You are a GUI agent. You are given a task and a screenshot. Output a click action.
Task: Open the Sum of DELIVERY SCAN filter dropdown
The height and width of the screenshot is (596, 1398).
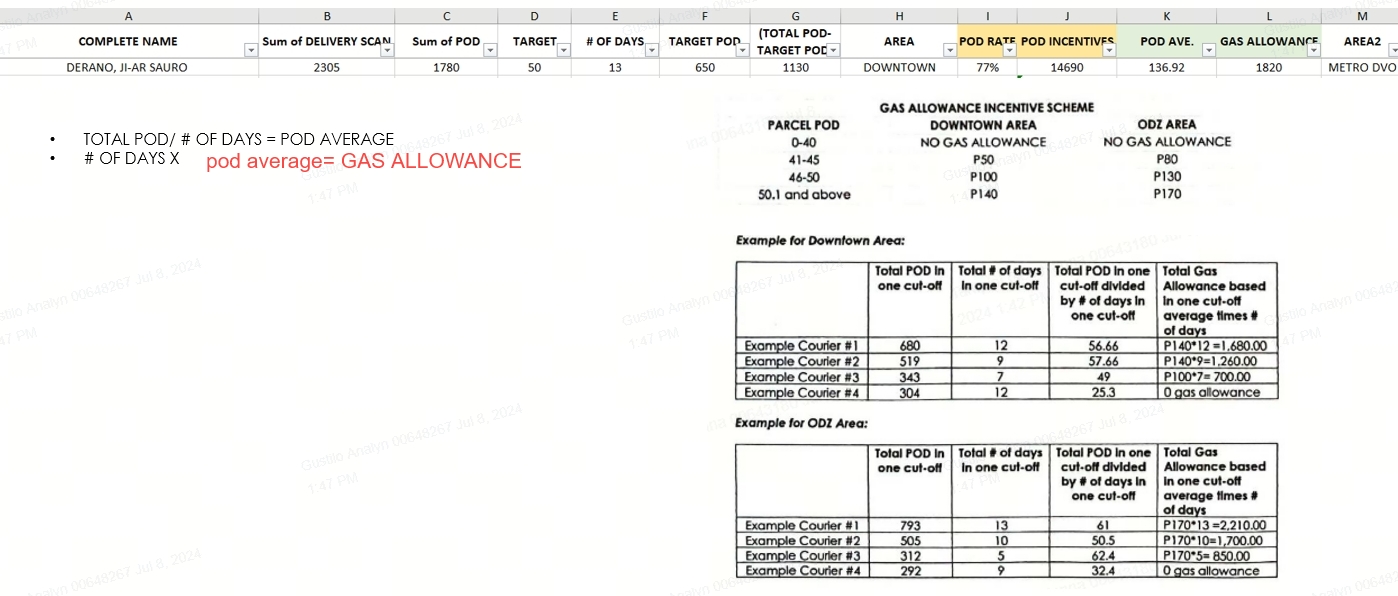386,50
